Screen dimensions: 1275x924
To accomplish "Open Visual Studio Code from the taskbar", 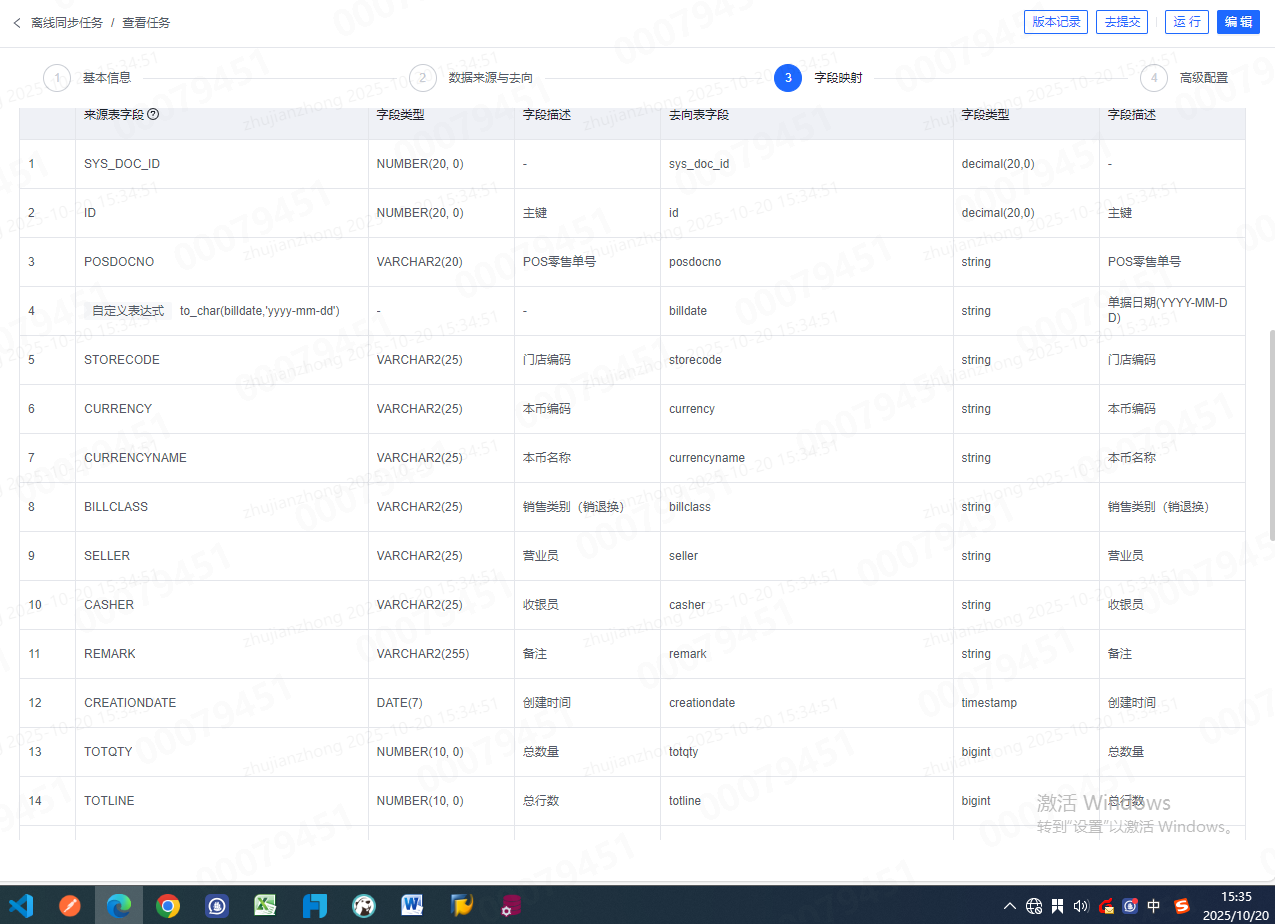I will coord(21,906).
